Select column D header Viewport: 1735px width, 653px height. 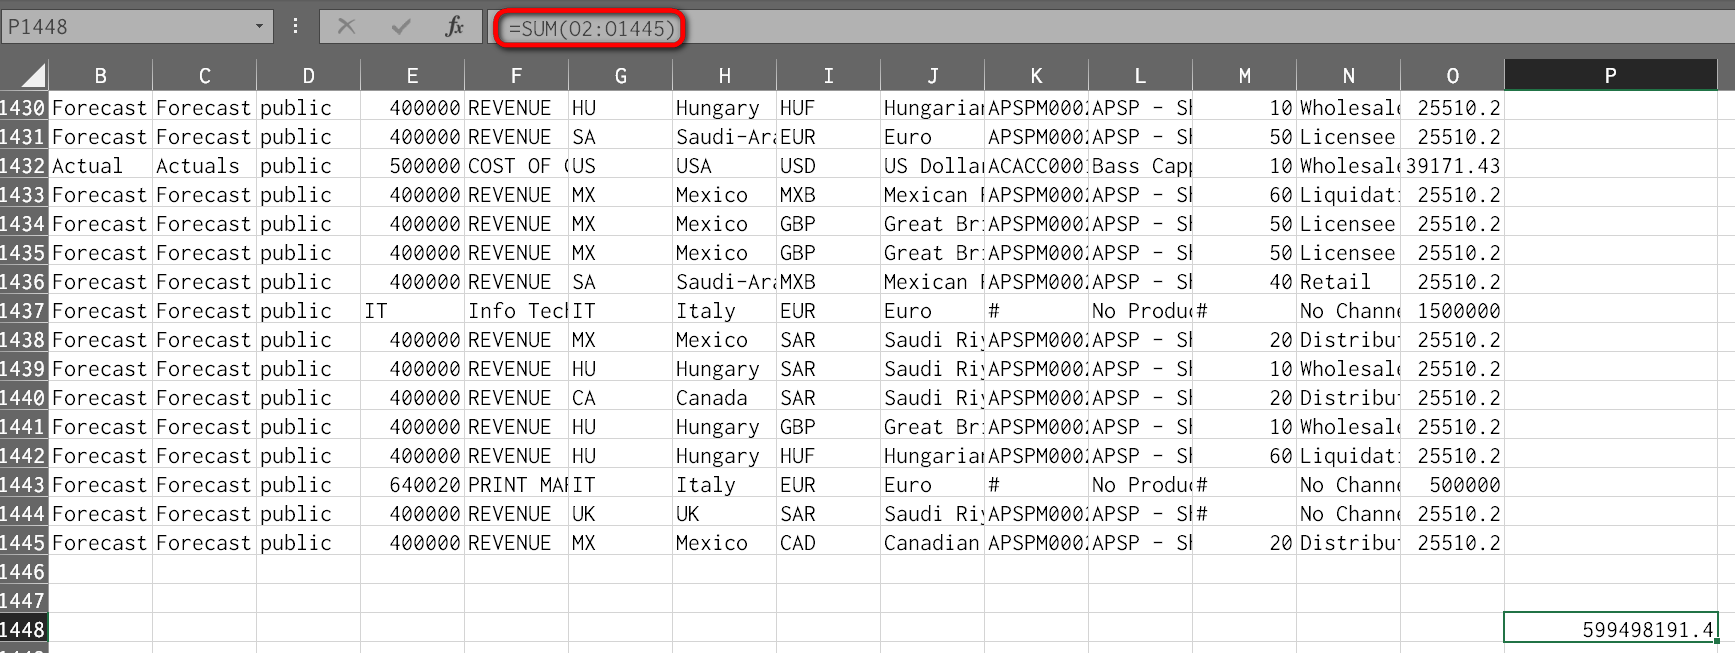coord(309,76)
